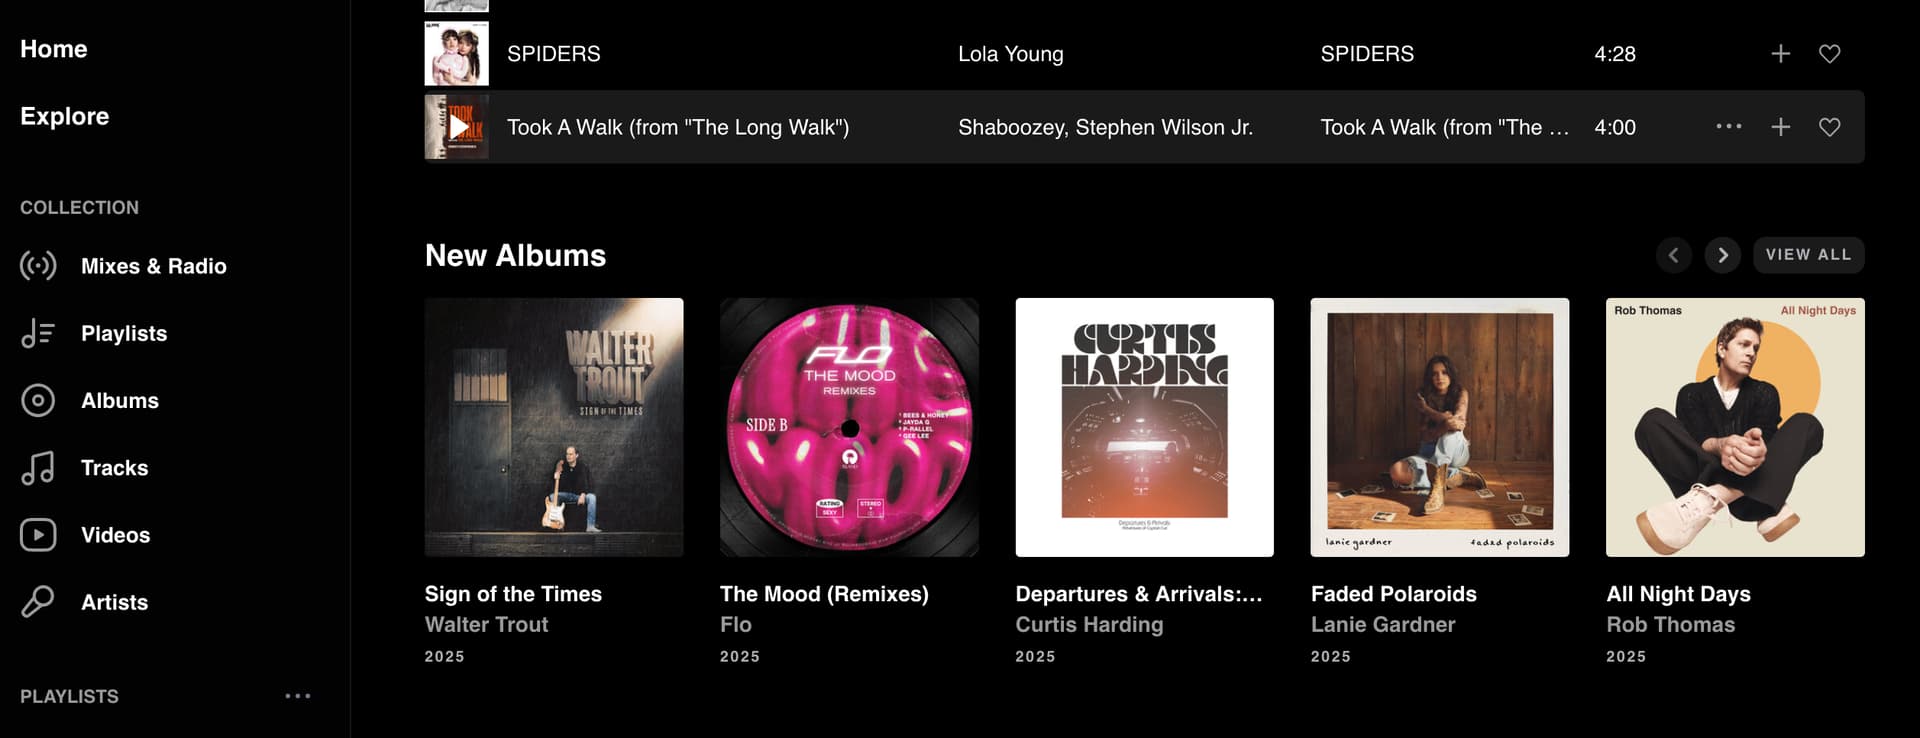This screenshot has height=738, width=1920.
Task: Open Playlists section three-dot options menu
Action: coord(298,696)
